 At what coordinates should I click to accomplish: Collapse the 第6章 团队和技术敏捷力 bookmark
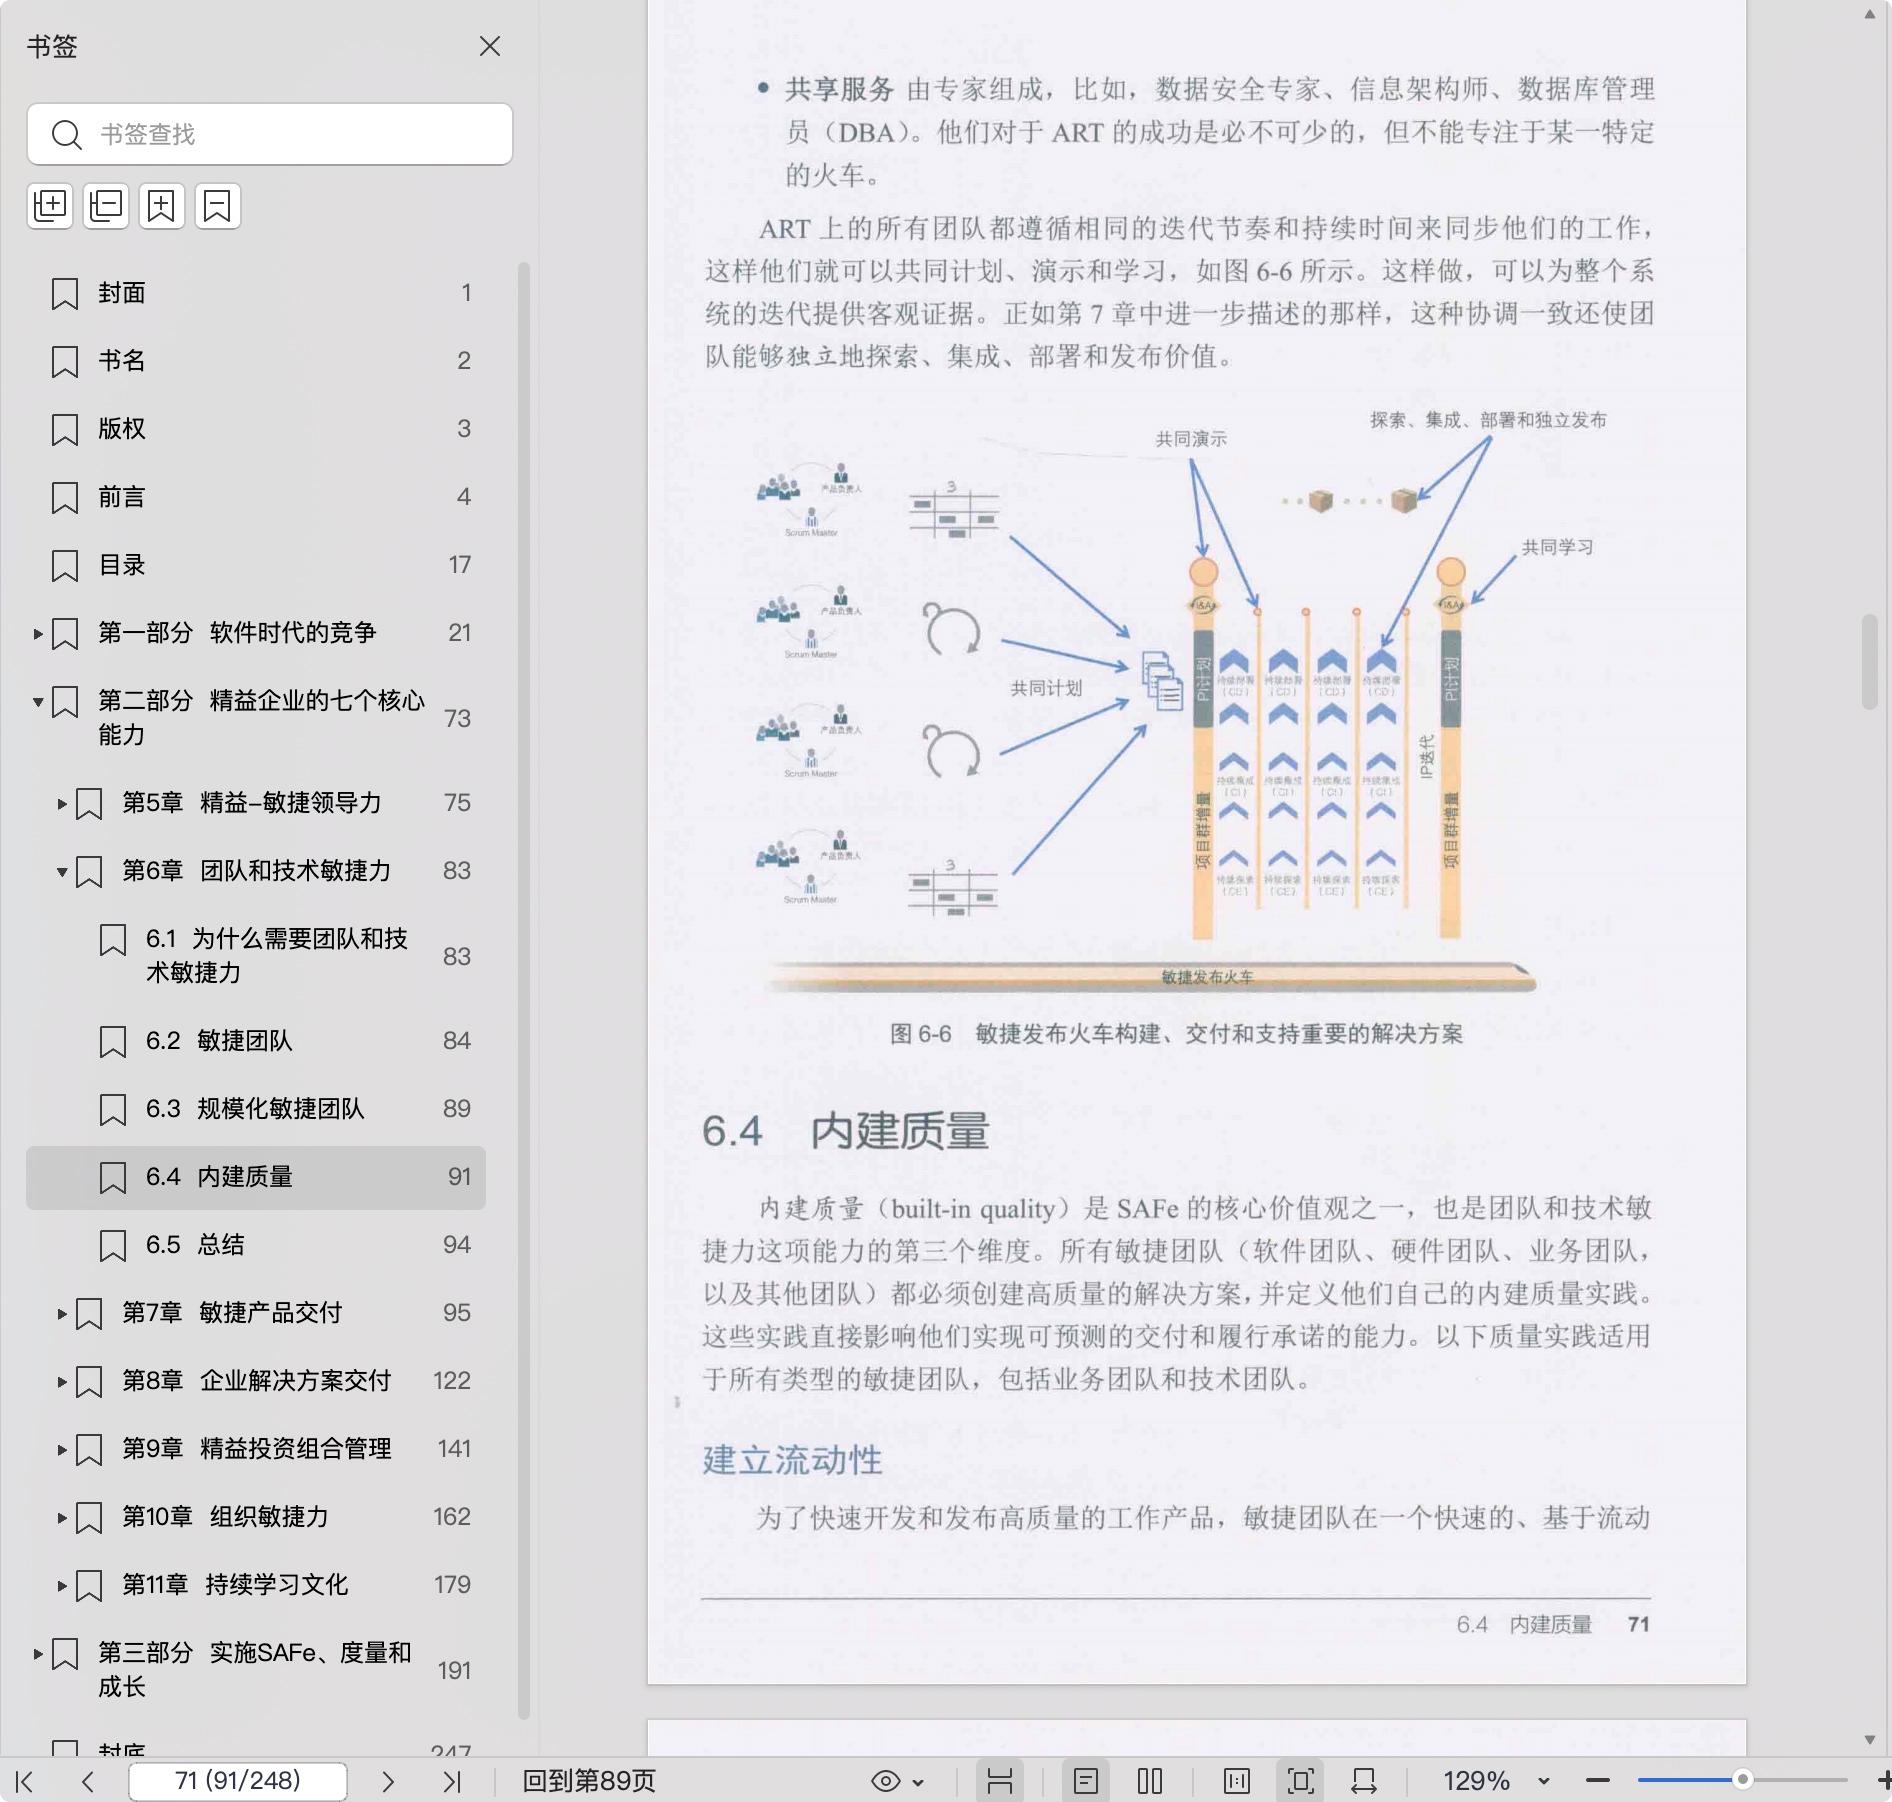point(62,872)
